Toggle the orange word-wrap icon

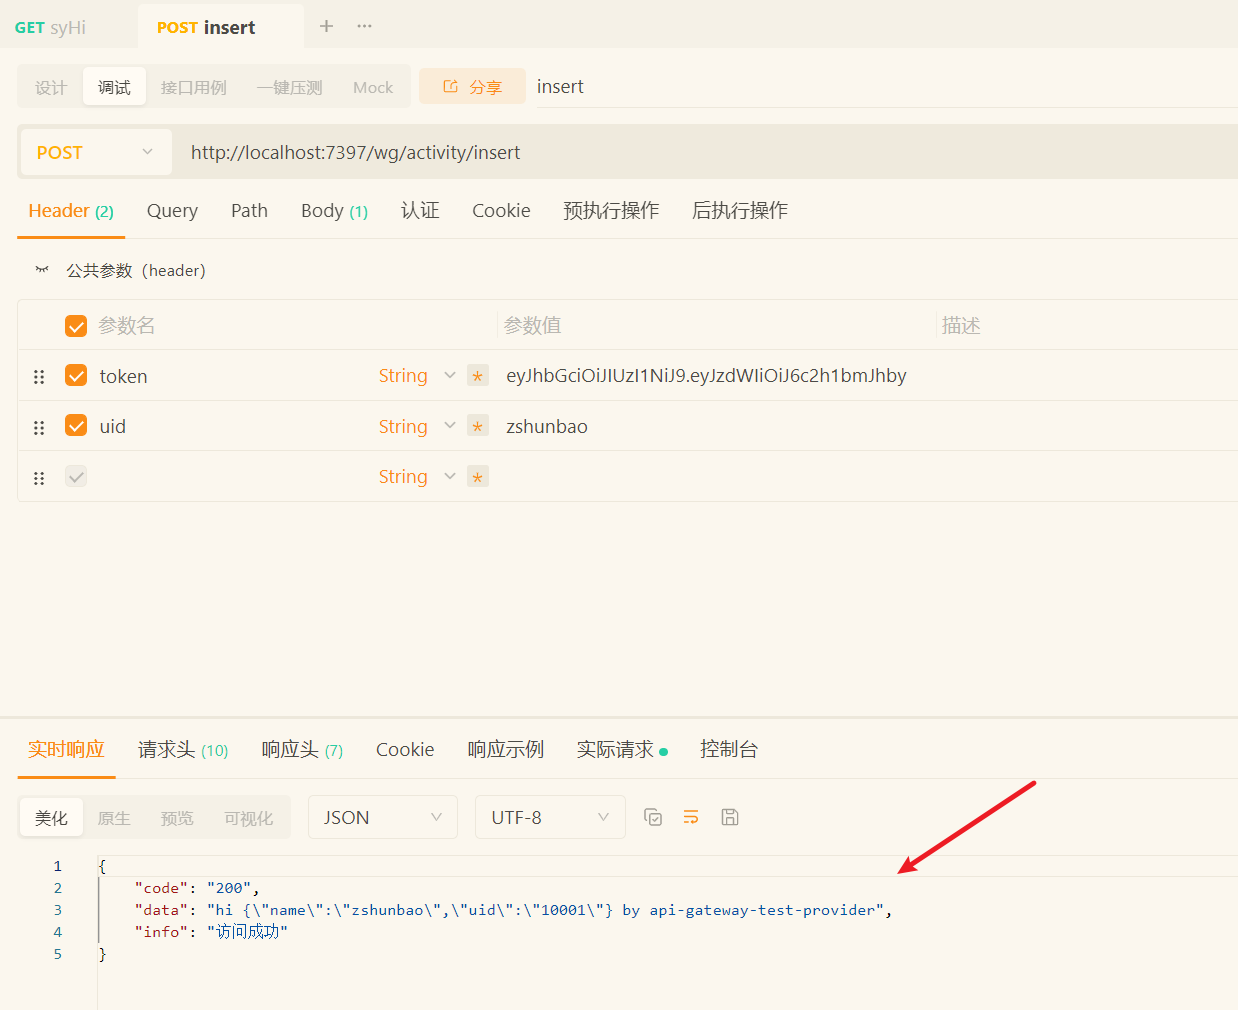691,817
